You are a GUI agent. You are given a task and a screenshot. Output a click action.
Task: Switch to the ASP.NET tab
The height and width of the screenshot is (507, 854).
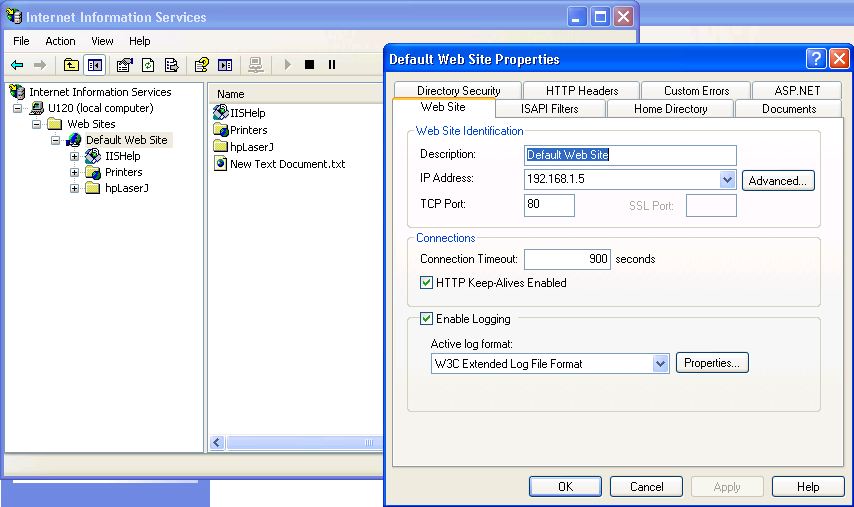(797, 90)
